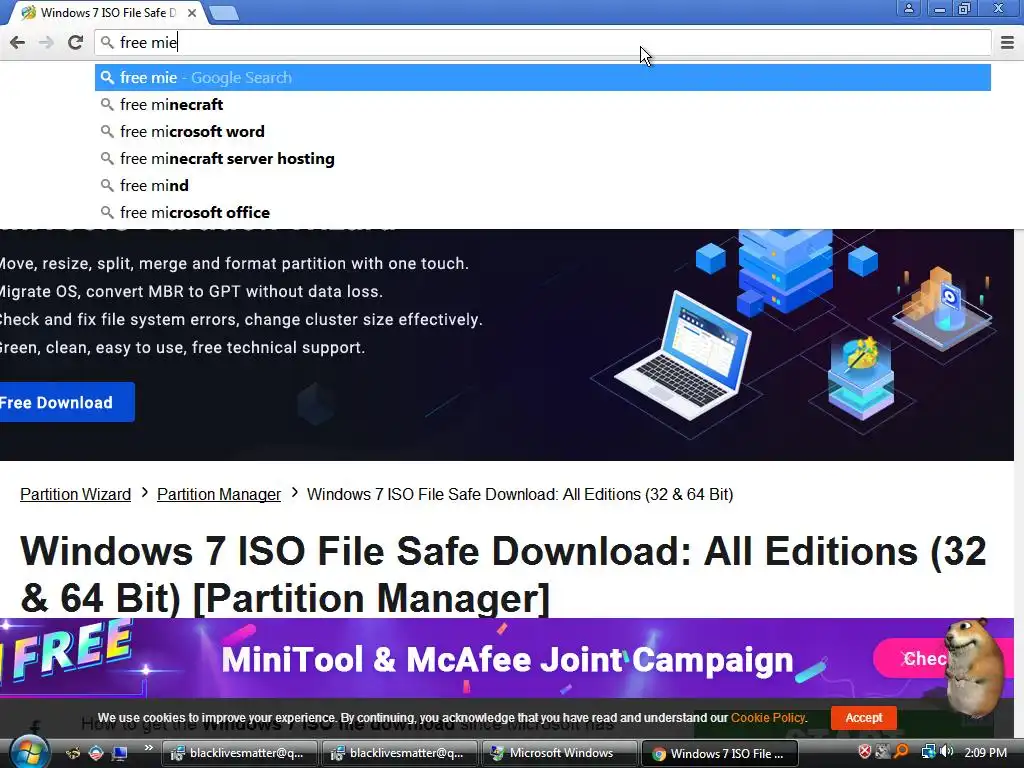Click the article heading "Windows 7 ISO File Safe Download"
This screenshot has width=1024, height=768.
pyautogui.click(x=503, y=575)
